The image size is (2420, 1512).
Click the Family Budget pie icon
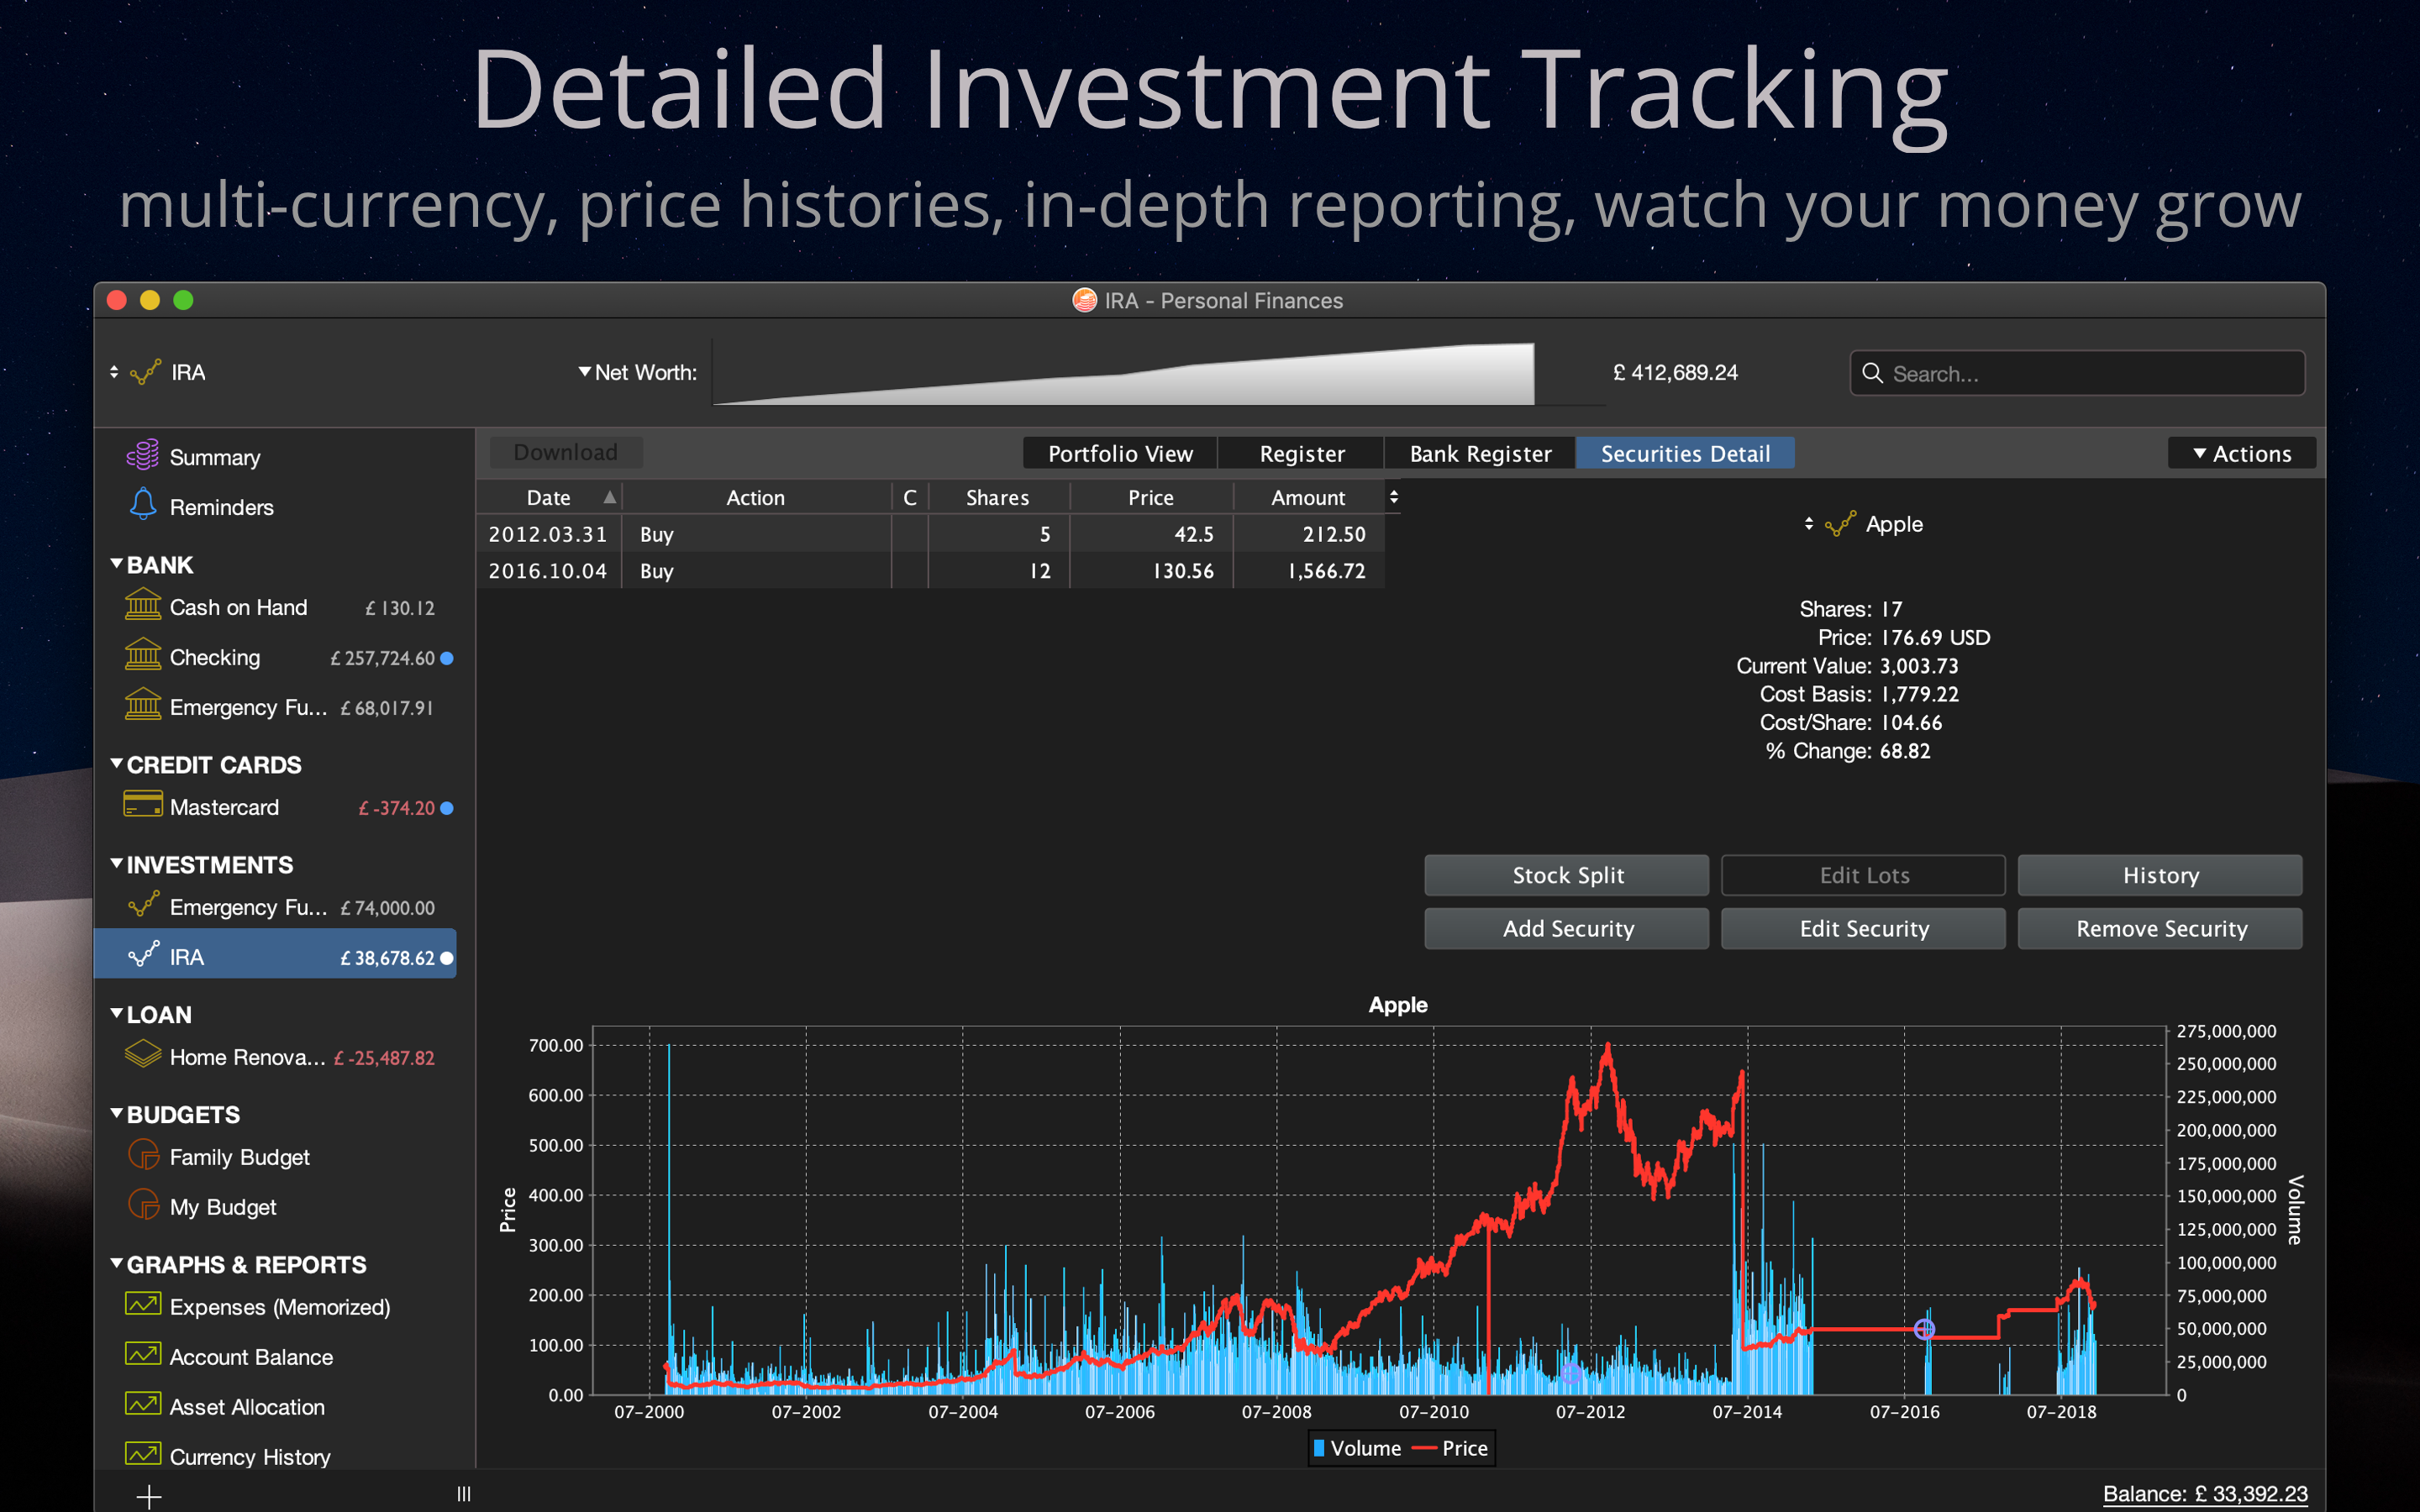coord(142,1156)
